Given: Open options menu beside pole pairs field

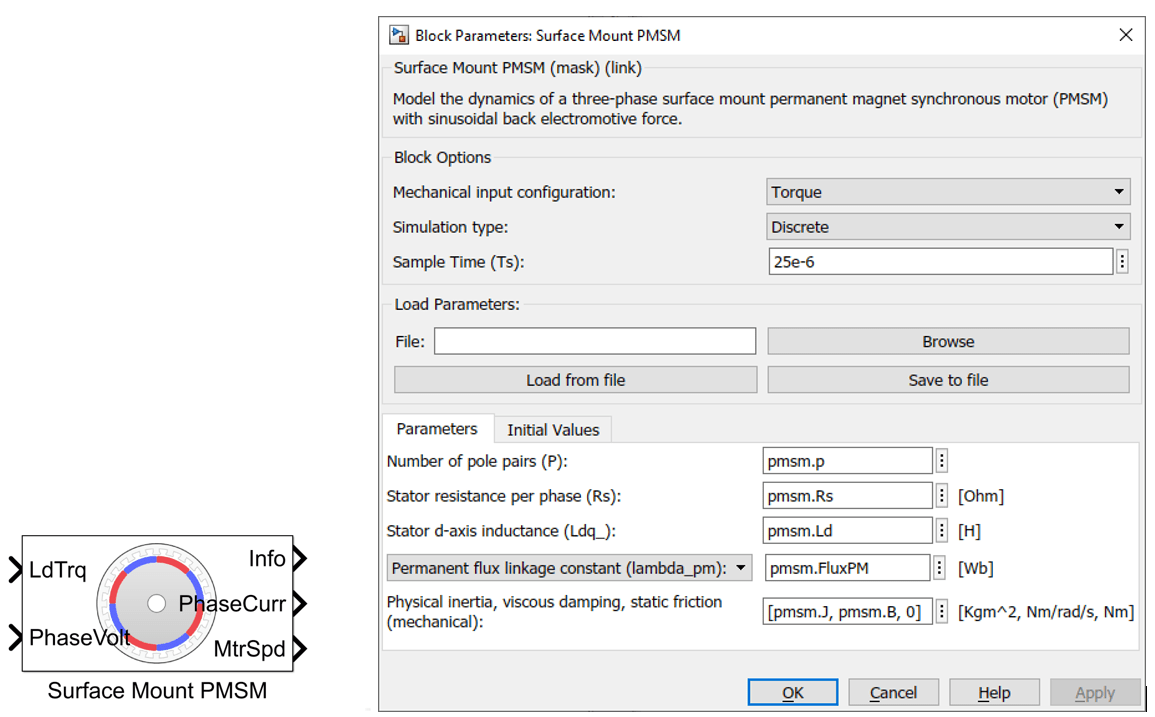Looking at the screenshot, I should click(941, 461).
